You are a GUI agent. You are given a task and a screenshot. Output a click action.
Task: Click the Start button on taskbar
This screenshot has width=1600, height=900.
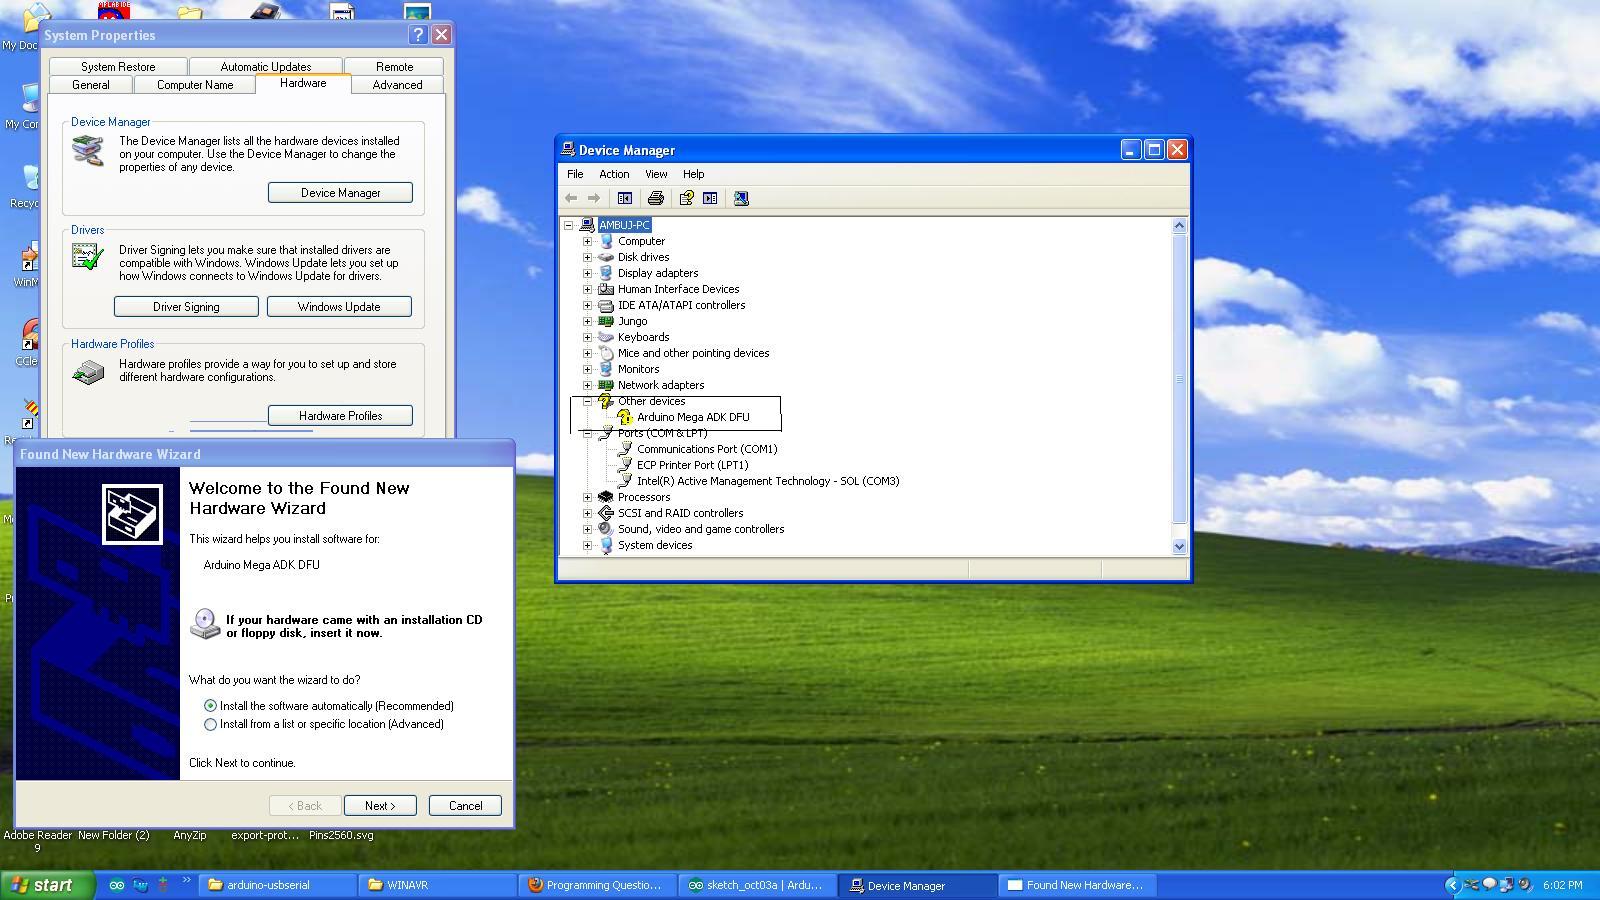tap(47, 885)
